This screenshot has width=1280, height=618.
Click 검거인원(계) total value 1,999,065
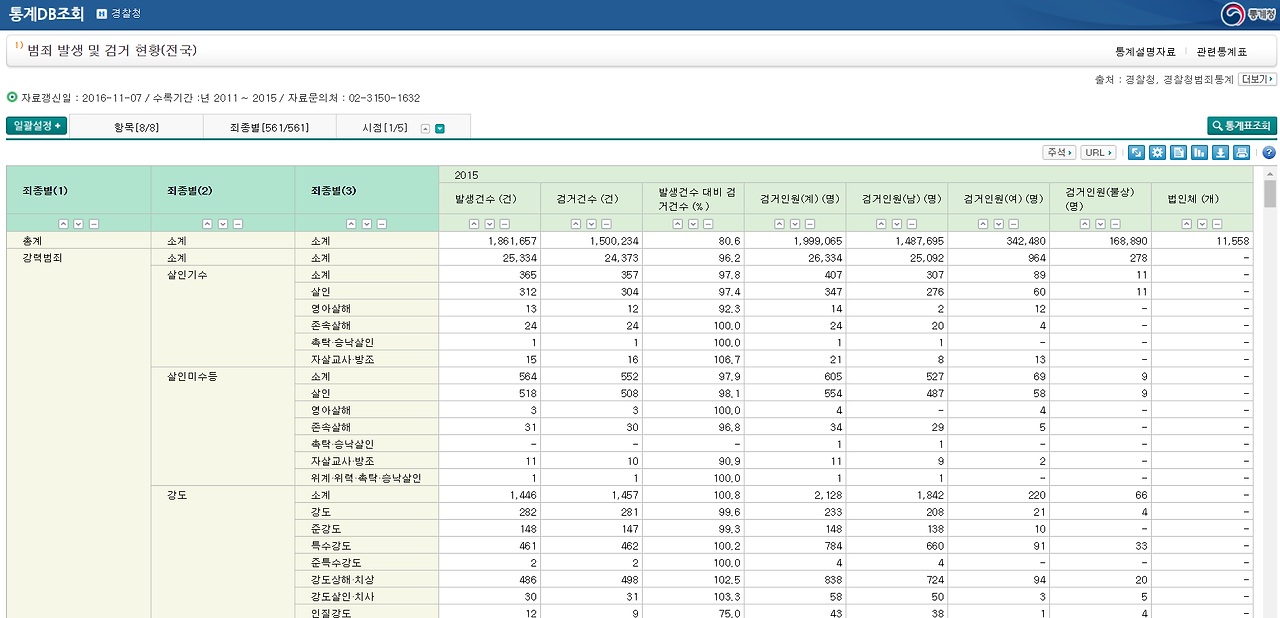coord(819,241)
